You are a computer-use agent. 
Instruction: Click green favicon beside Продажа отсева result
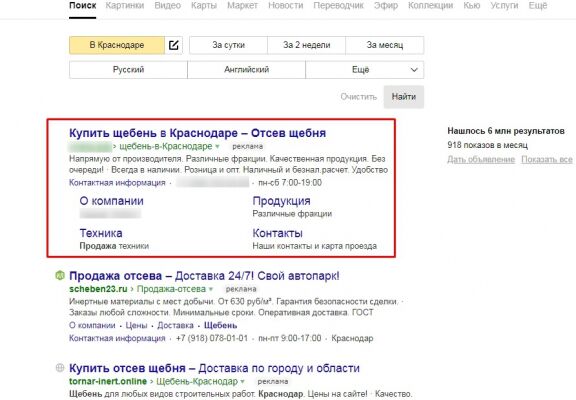(60, 275)
